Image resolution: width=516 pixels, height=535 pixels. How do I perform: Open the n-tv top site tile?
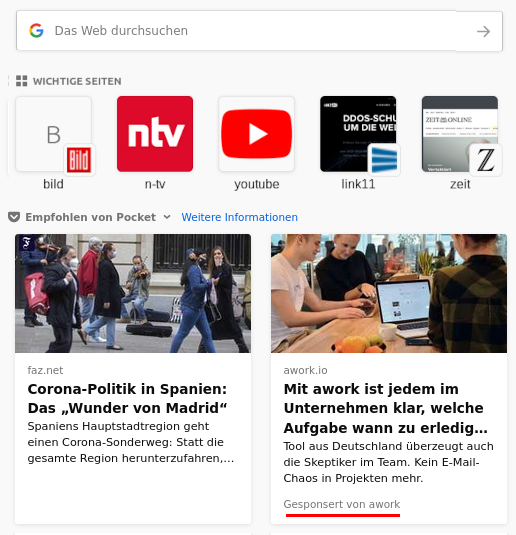[x=155, y=134]
